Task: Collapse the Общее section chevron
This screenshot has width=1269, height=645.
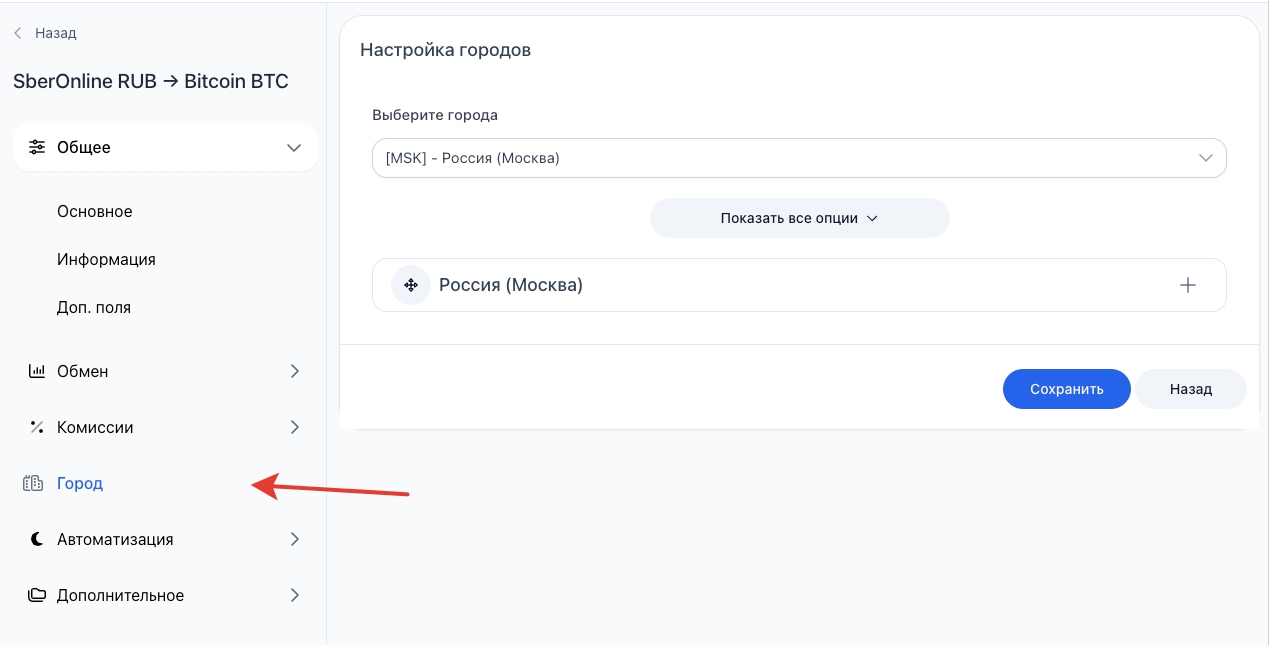Action: (x=294, y=147)
